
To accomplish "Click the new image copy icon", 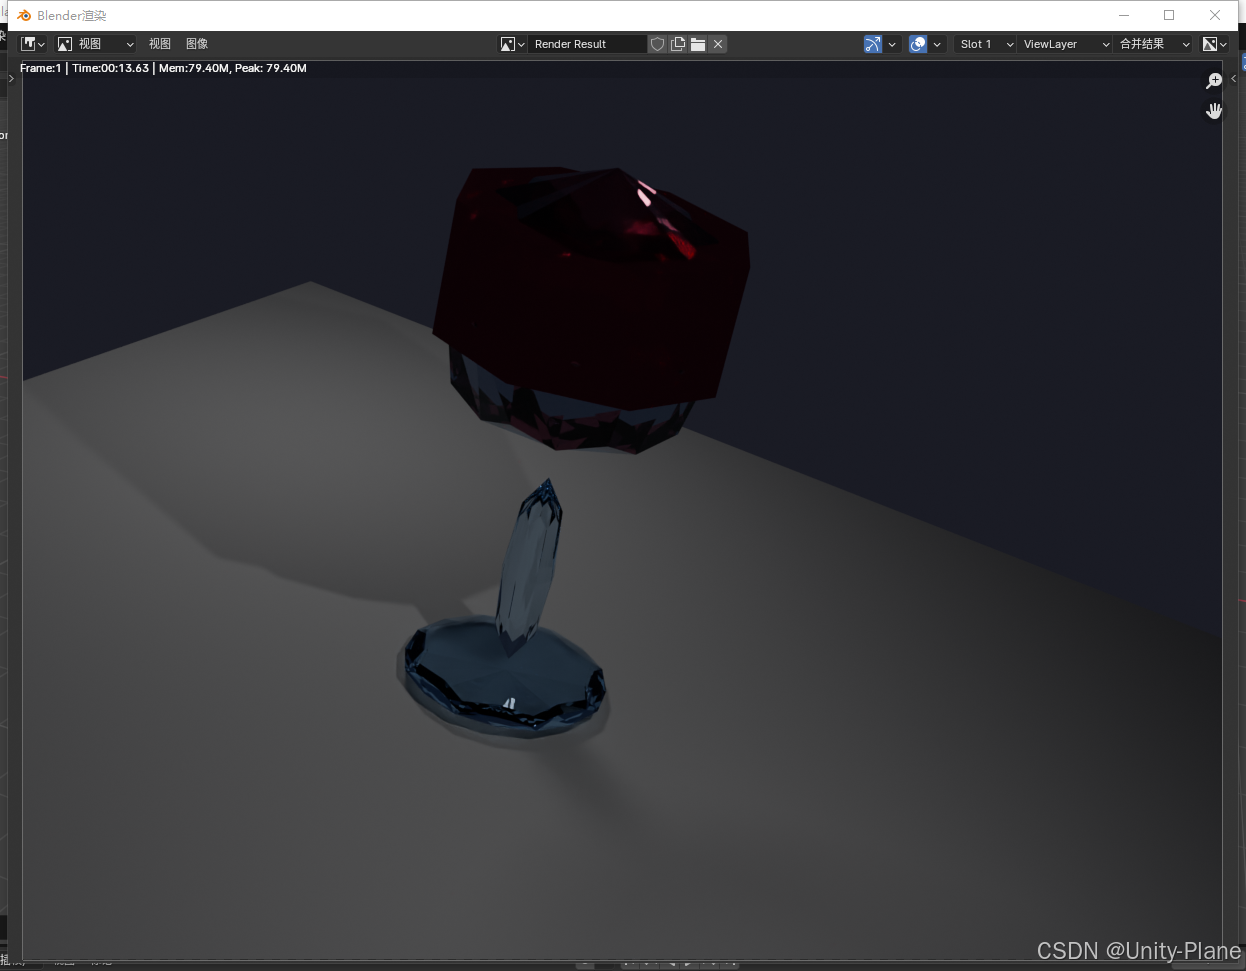I will coord(678,44).
